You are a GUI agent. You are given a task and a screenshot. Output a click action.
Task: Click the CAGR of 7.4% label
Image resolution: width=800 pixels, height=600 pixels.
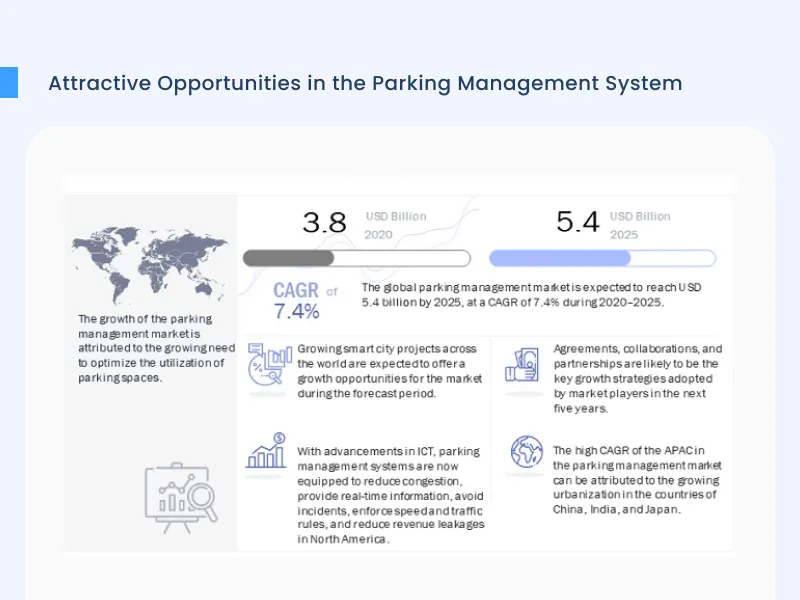(x=300, y=301)
